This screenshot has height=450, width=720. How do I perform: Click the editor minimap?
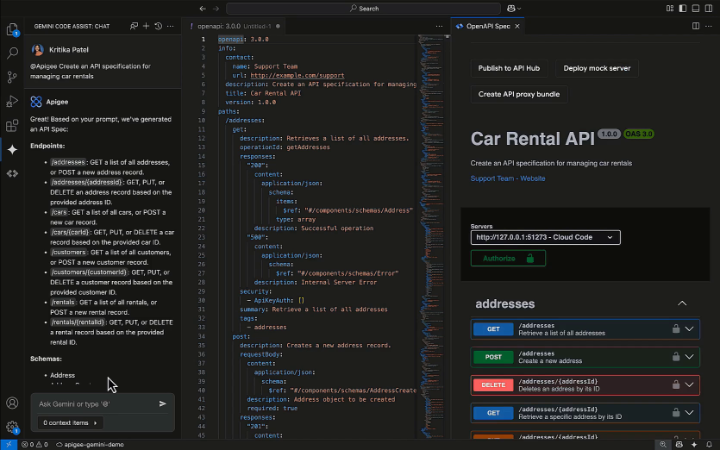tap(430, 236)
